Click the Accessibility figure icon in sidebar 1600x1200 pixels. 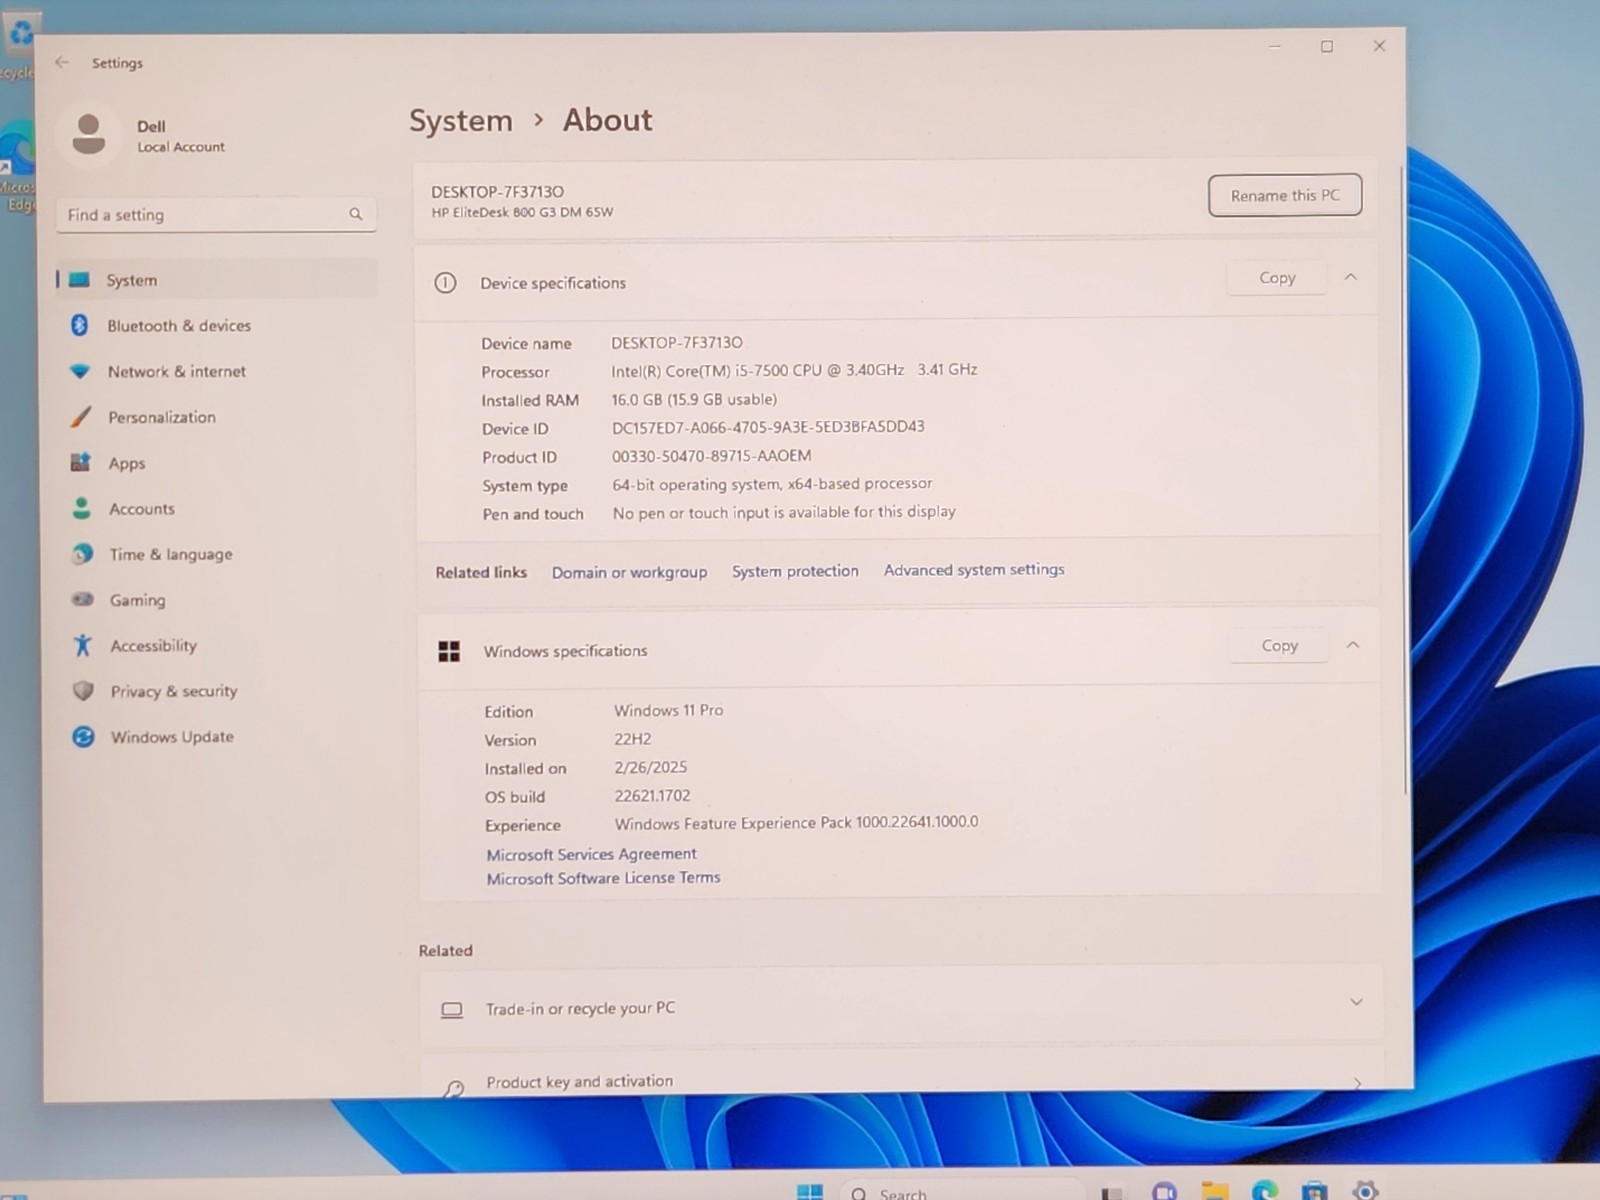click(x=83, y=645)
